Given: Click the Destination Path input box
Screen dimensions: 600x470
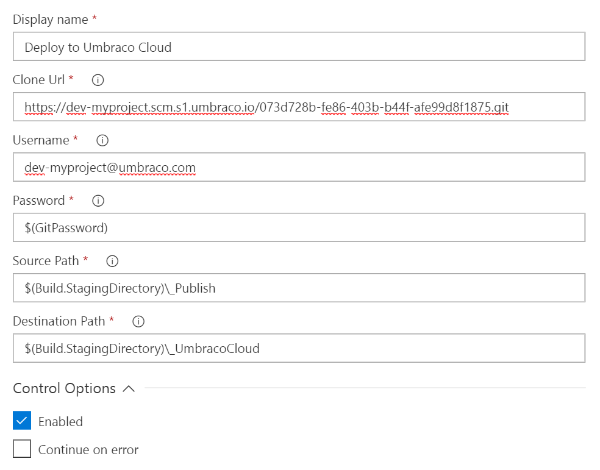Looking at the screenshot, I should pos(299,348).
